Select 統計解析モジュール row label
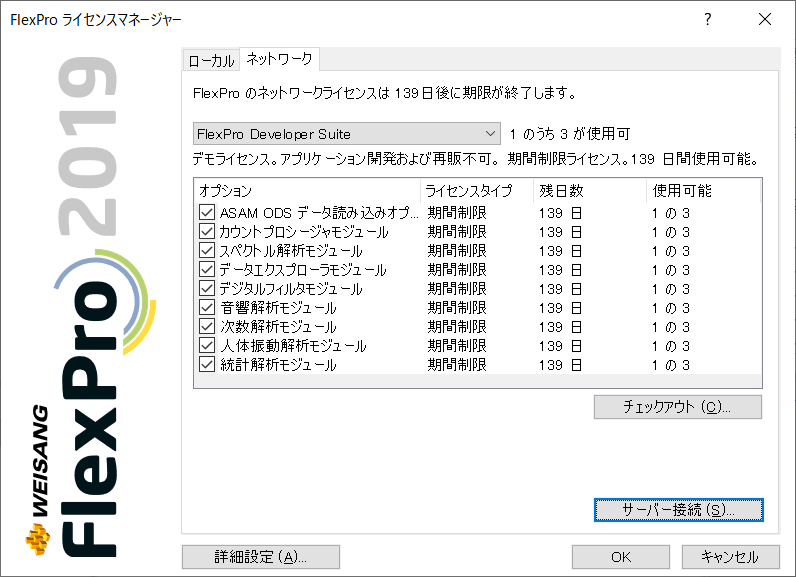This screenshot has width=796, height=577. click(278, 365)
